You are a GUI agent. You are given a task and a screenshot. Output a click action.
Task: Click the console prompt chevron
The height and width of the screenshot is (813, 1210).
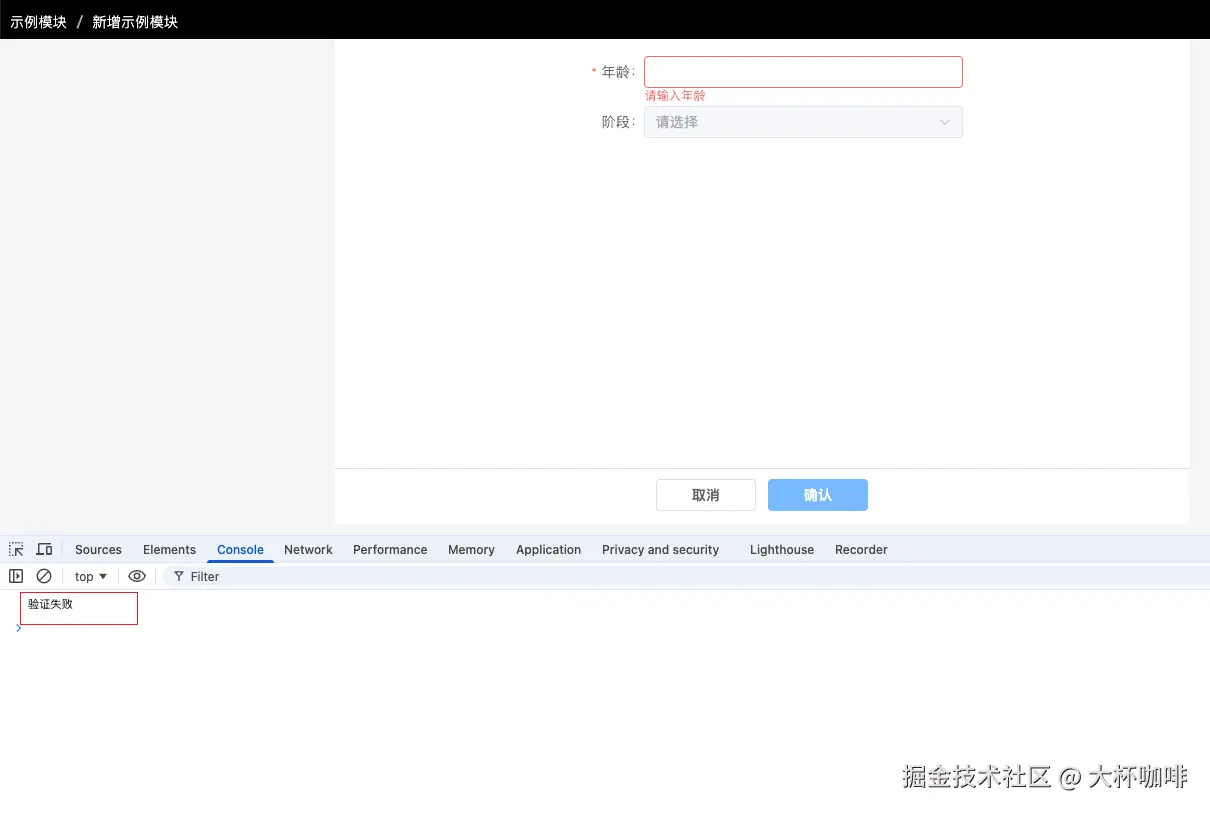point(18,628)
